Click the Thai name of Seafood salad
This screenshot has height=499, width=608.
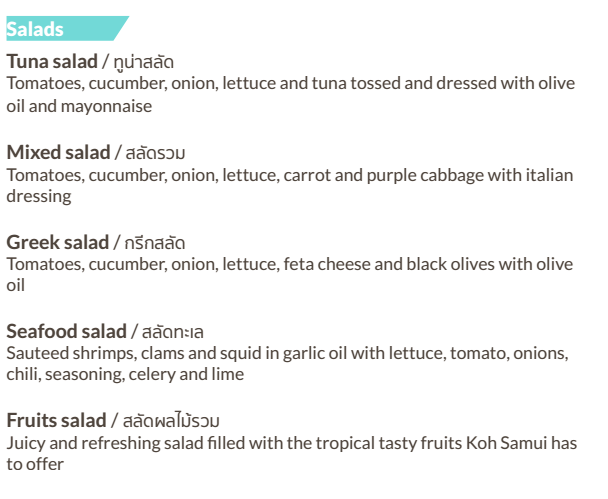click(173, 332)
